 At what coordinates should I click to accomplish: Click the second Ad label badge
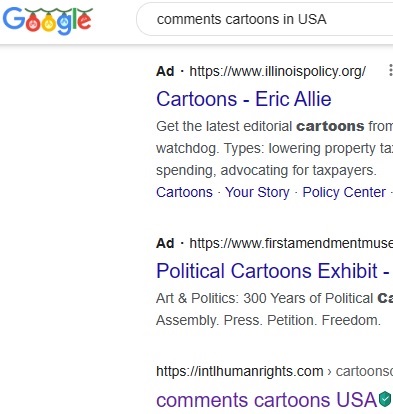click(x=165, y=243)
